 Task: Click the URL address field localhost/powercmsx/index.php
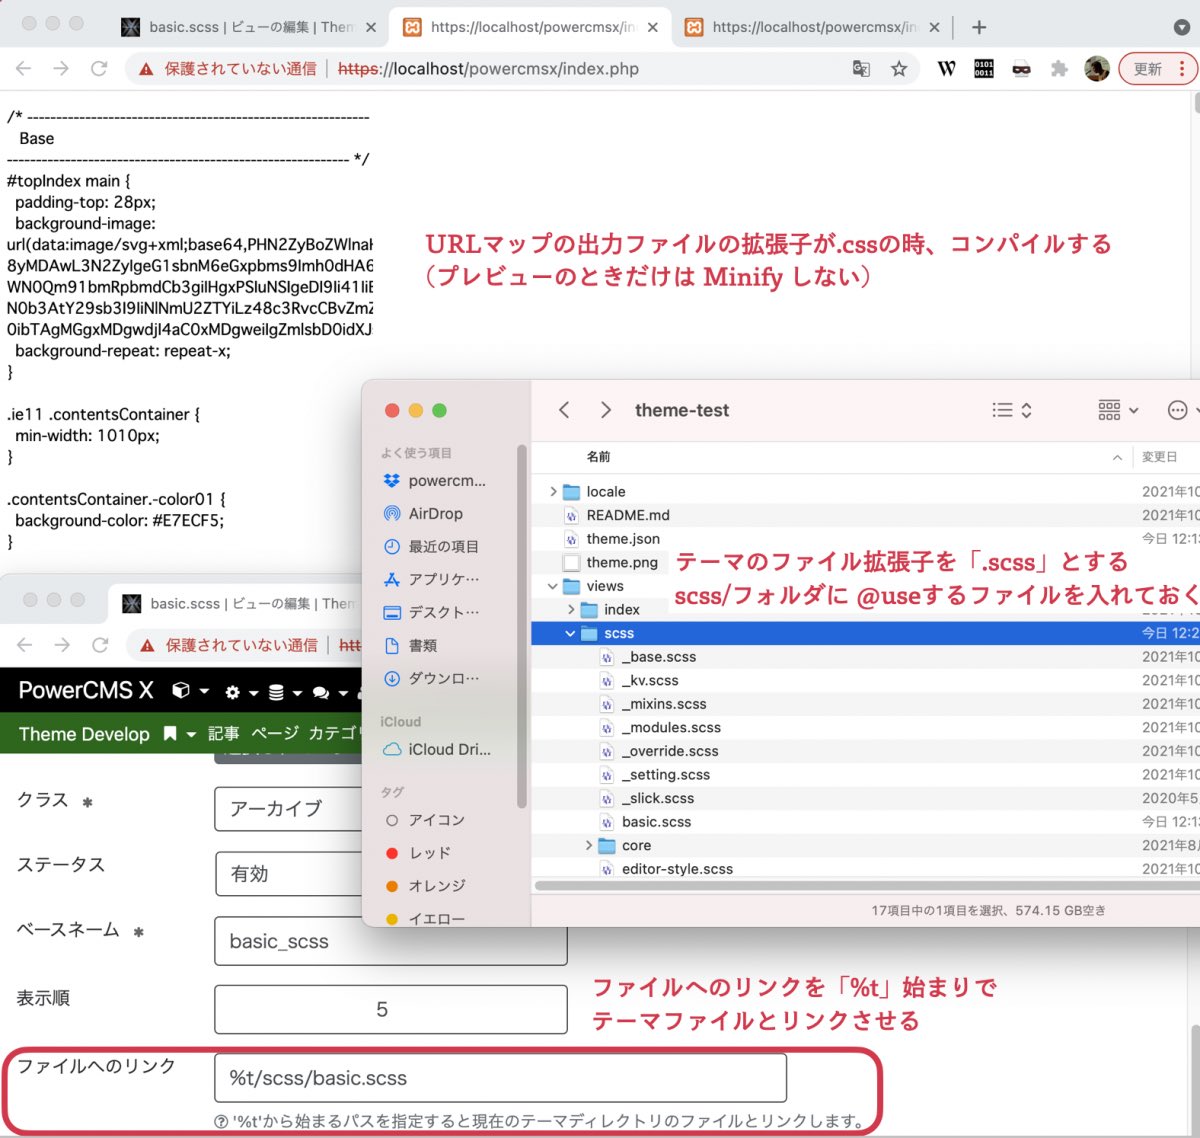point(488,69)
